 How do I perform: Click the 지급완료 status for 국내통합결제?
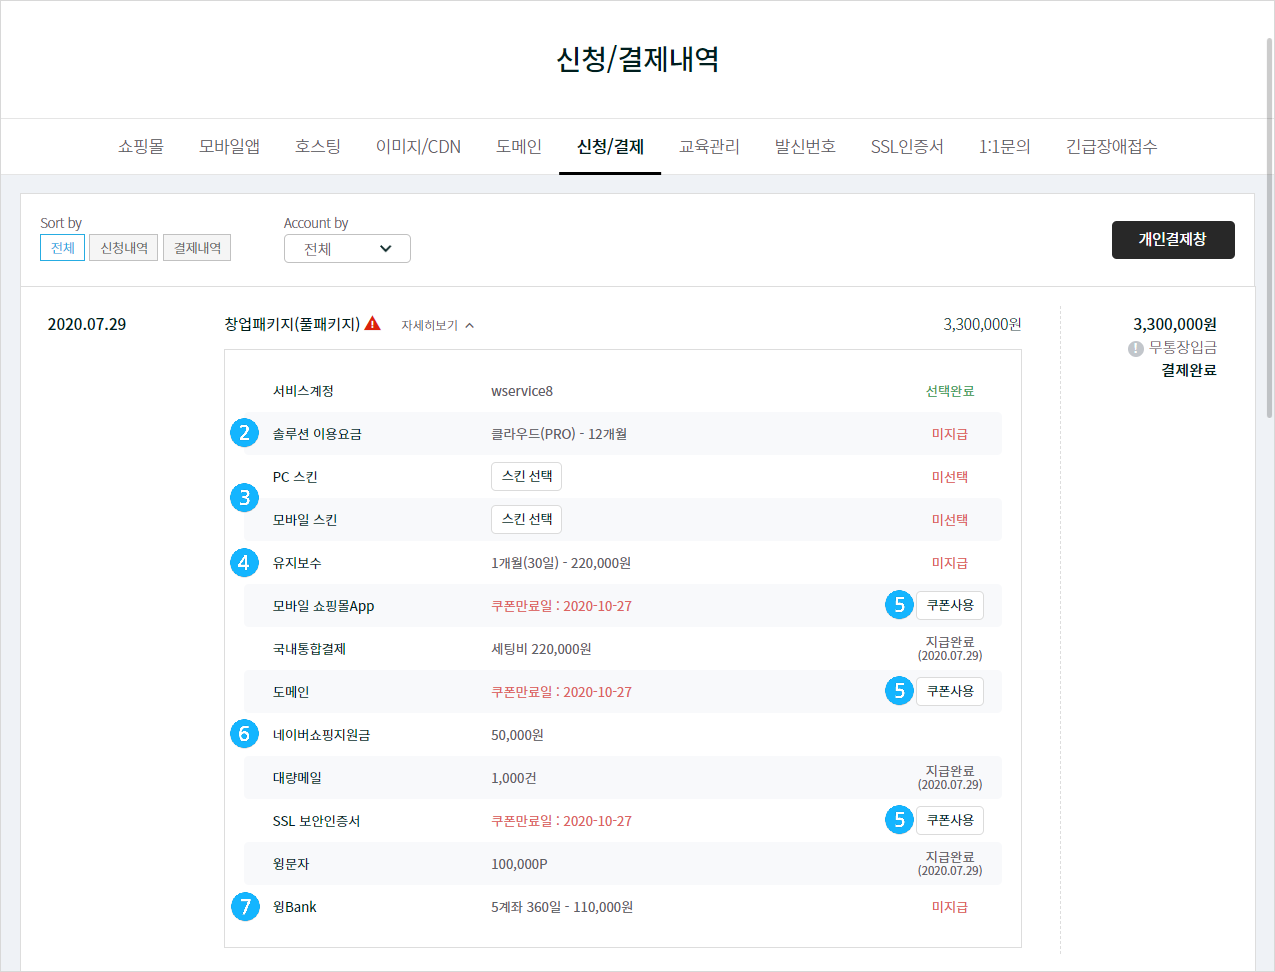point(950,648)
